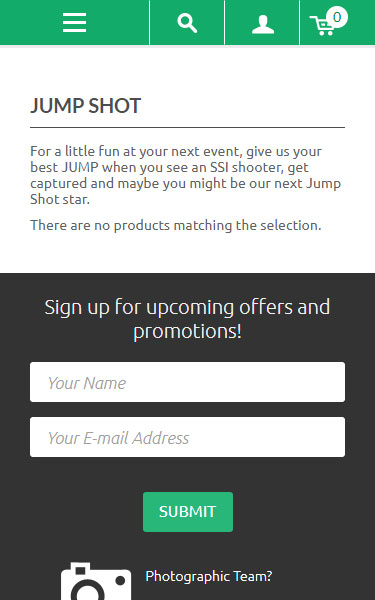View the shopping cart icon

pyautogui.click(x=322, y=26)
